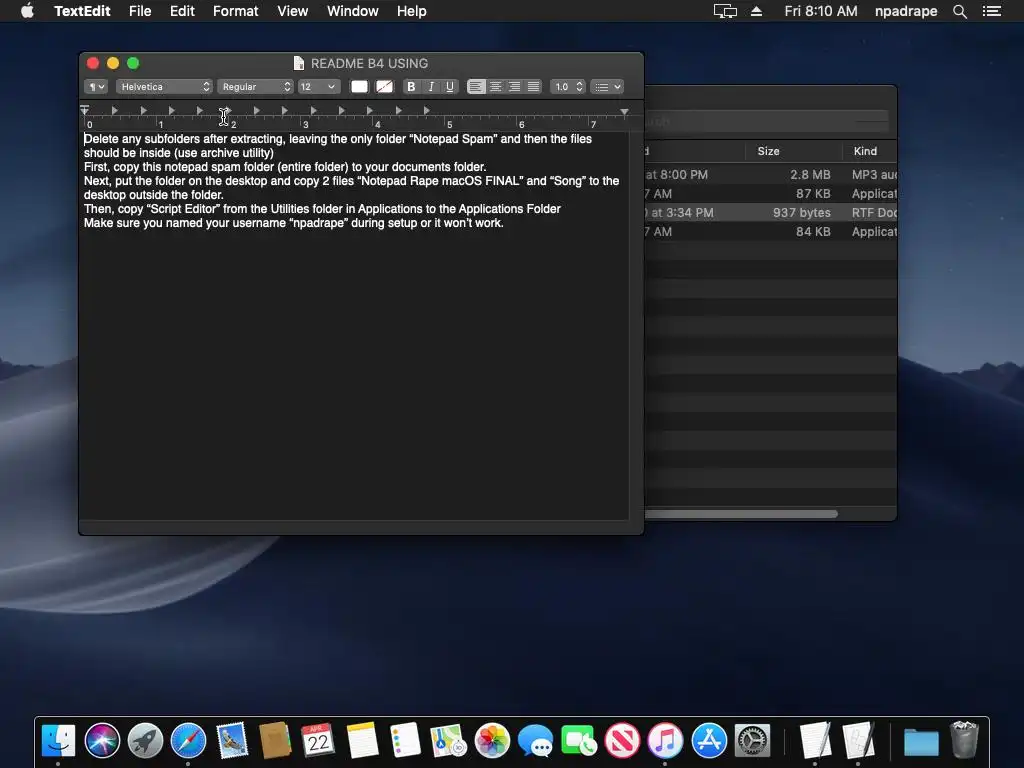The height and width of the screenshot is (768, 1024).
Task: Click the clock showing Fri 8:10 AM
Action: [821, 11]
